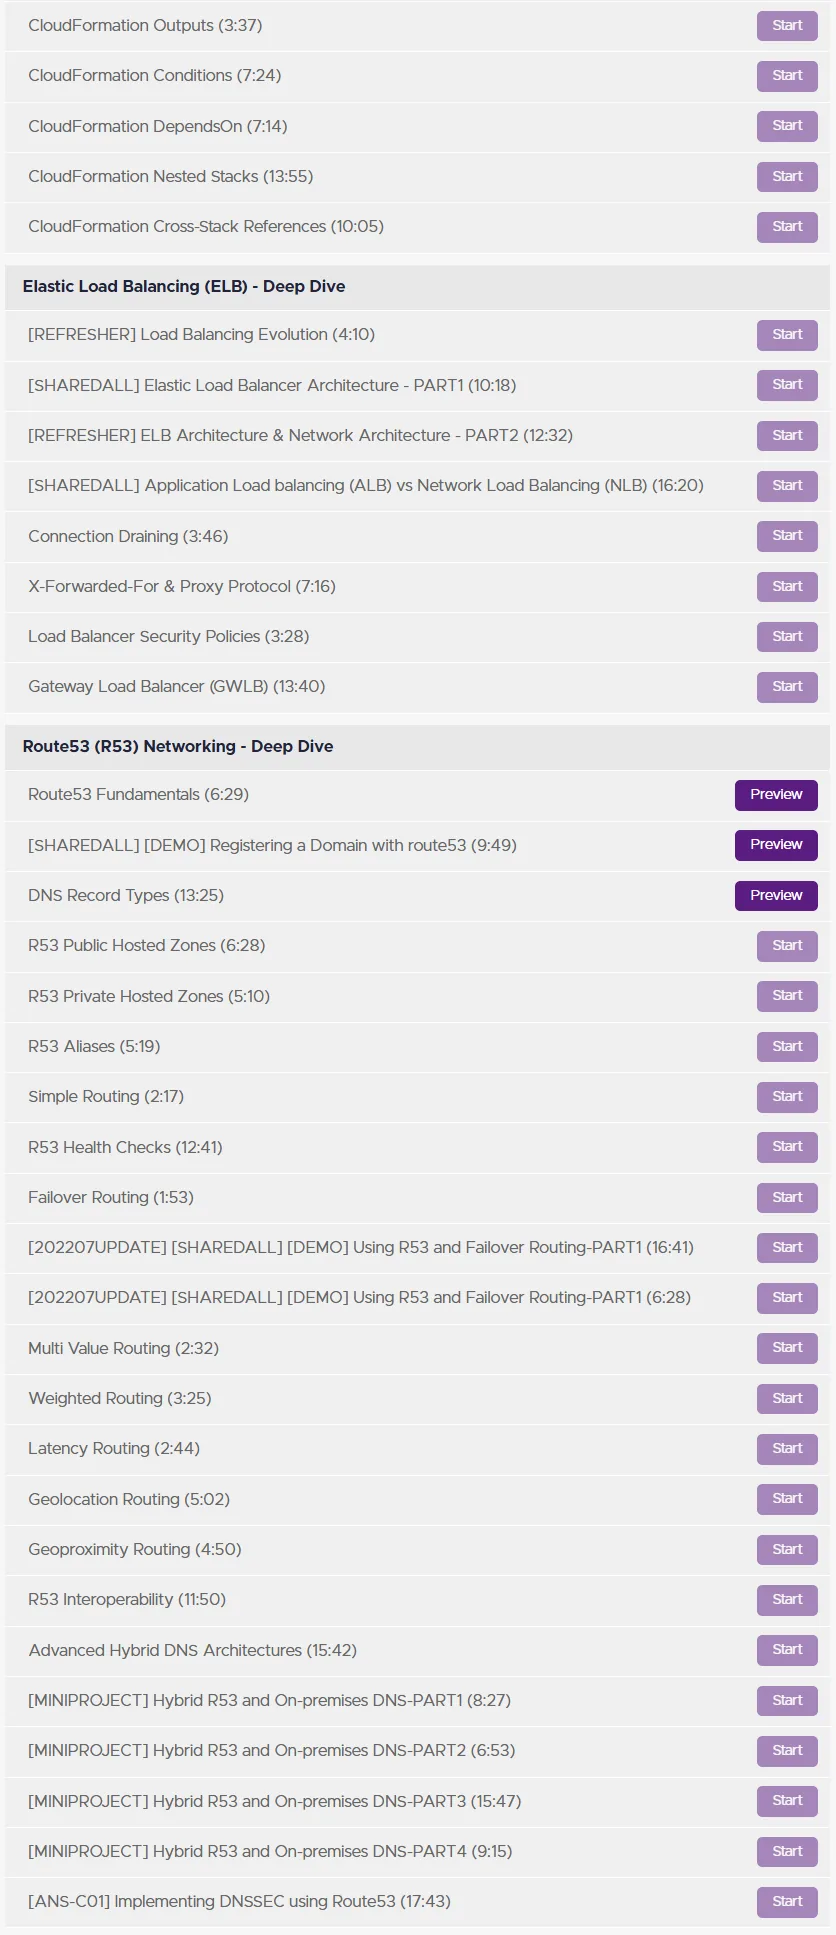
Task: Start the R53 Aliases lesson
Action: (x=787, y=1046)
